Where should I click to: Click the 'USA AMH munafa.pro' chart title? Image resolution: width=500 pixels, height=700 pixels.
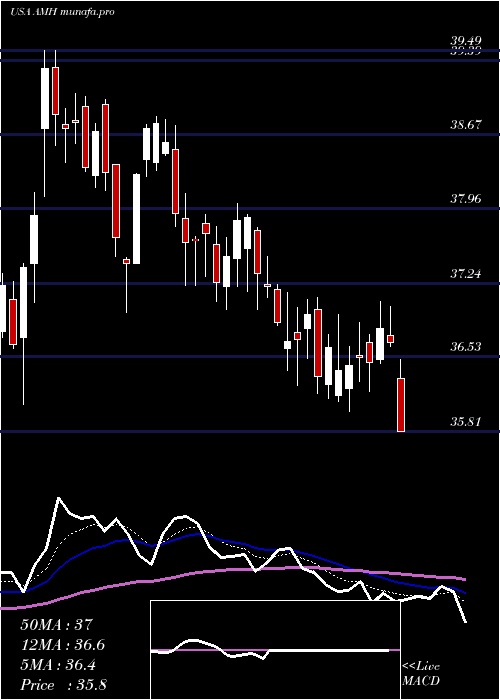(x=62, y=12)
